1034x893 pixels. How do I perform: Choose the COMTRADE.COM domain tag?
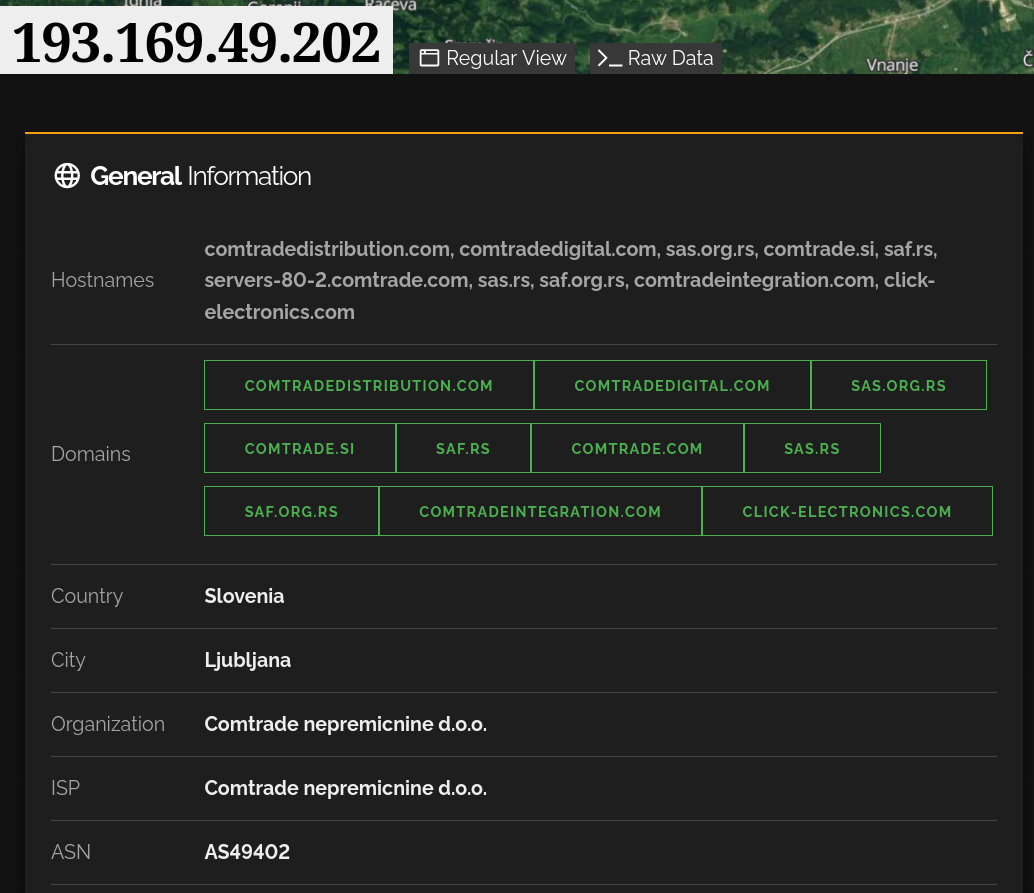point(637,448)
